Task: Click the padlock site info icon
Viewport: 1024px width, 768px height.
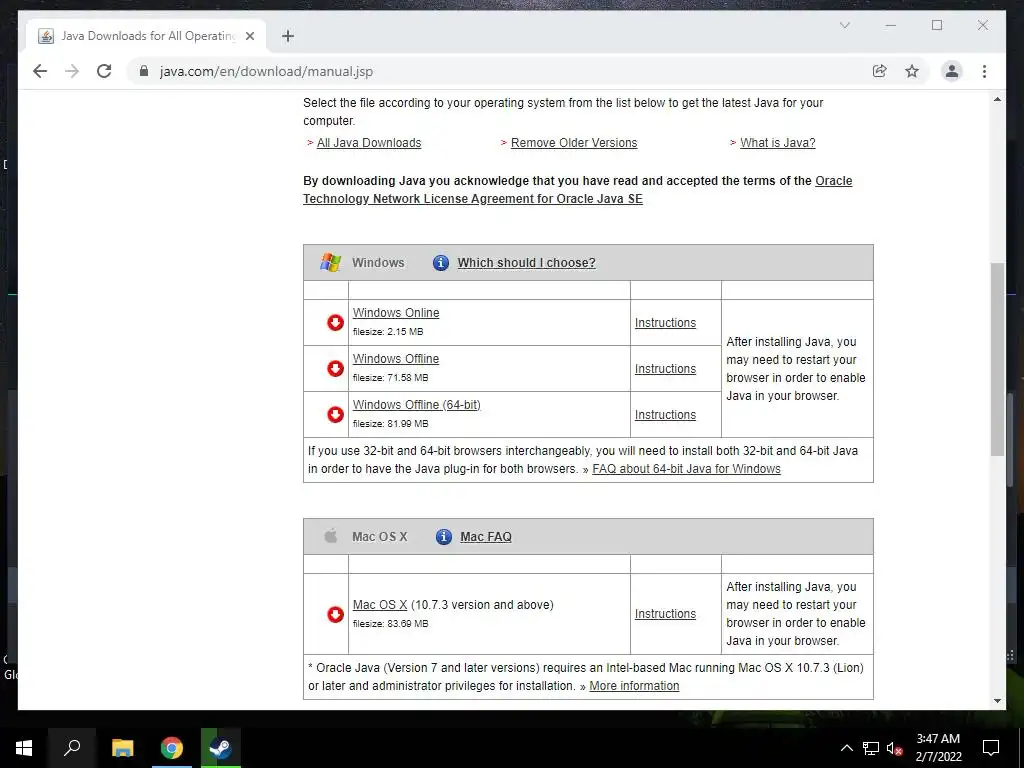Action: click(144, 71)
